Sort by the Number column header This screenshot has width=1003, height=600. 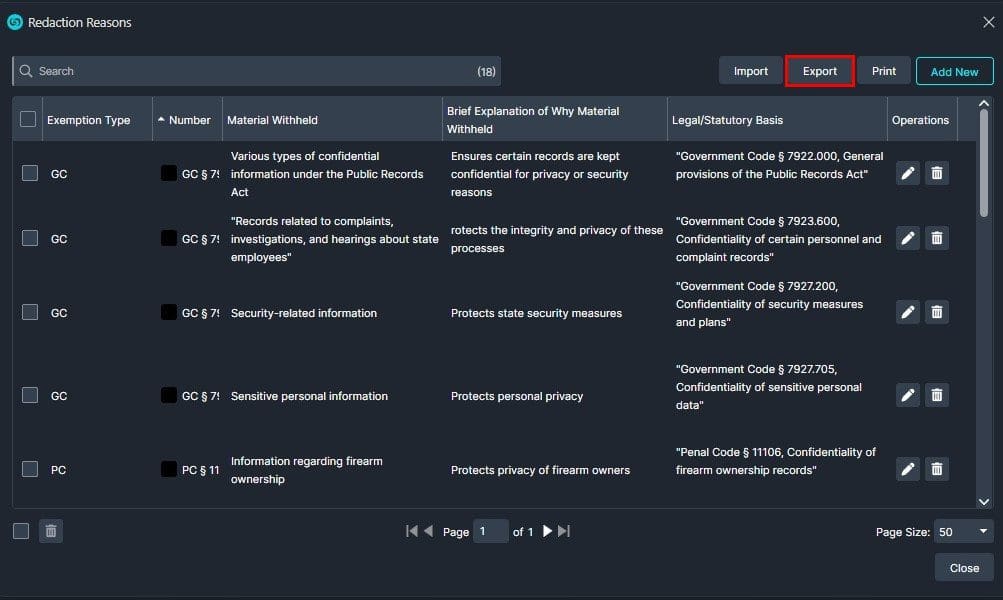(189, 120)
